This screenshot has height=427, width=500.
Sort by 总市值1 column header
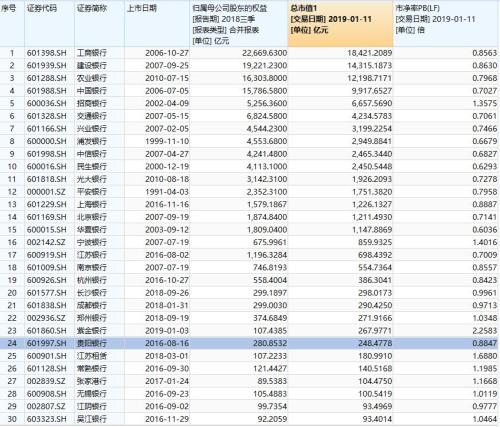click(x=340, y=24)
